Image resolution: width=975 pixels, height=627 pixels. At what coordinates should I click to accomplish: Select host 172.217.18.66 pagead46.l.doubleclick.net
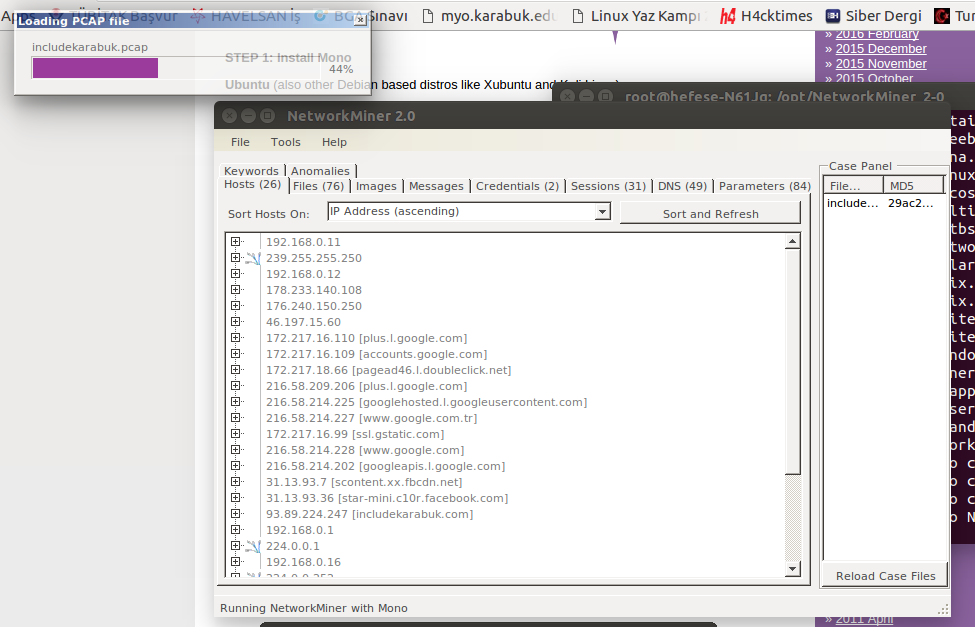(x=389, y=370)
